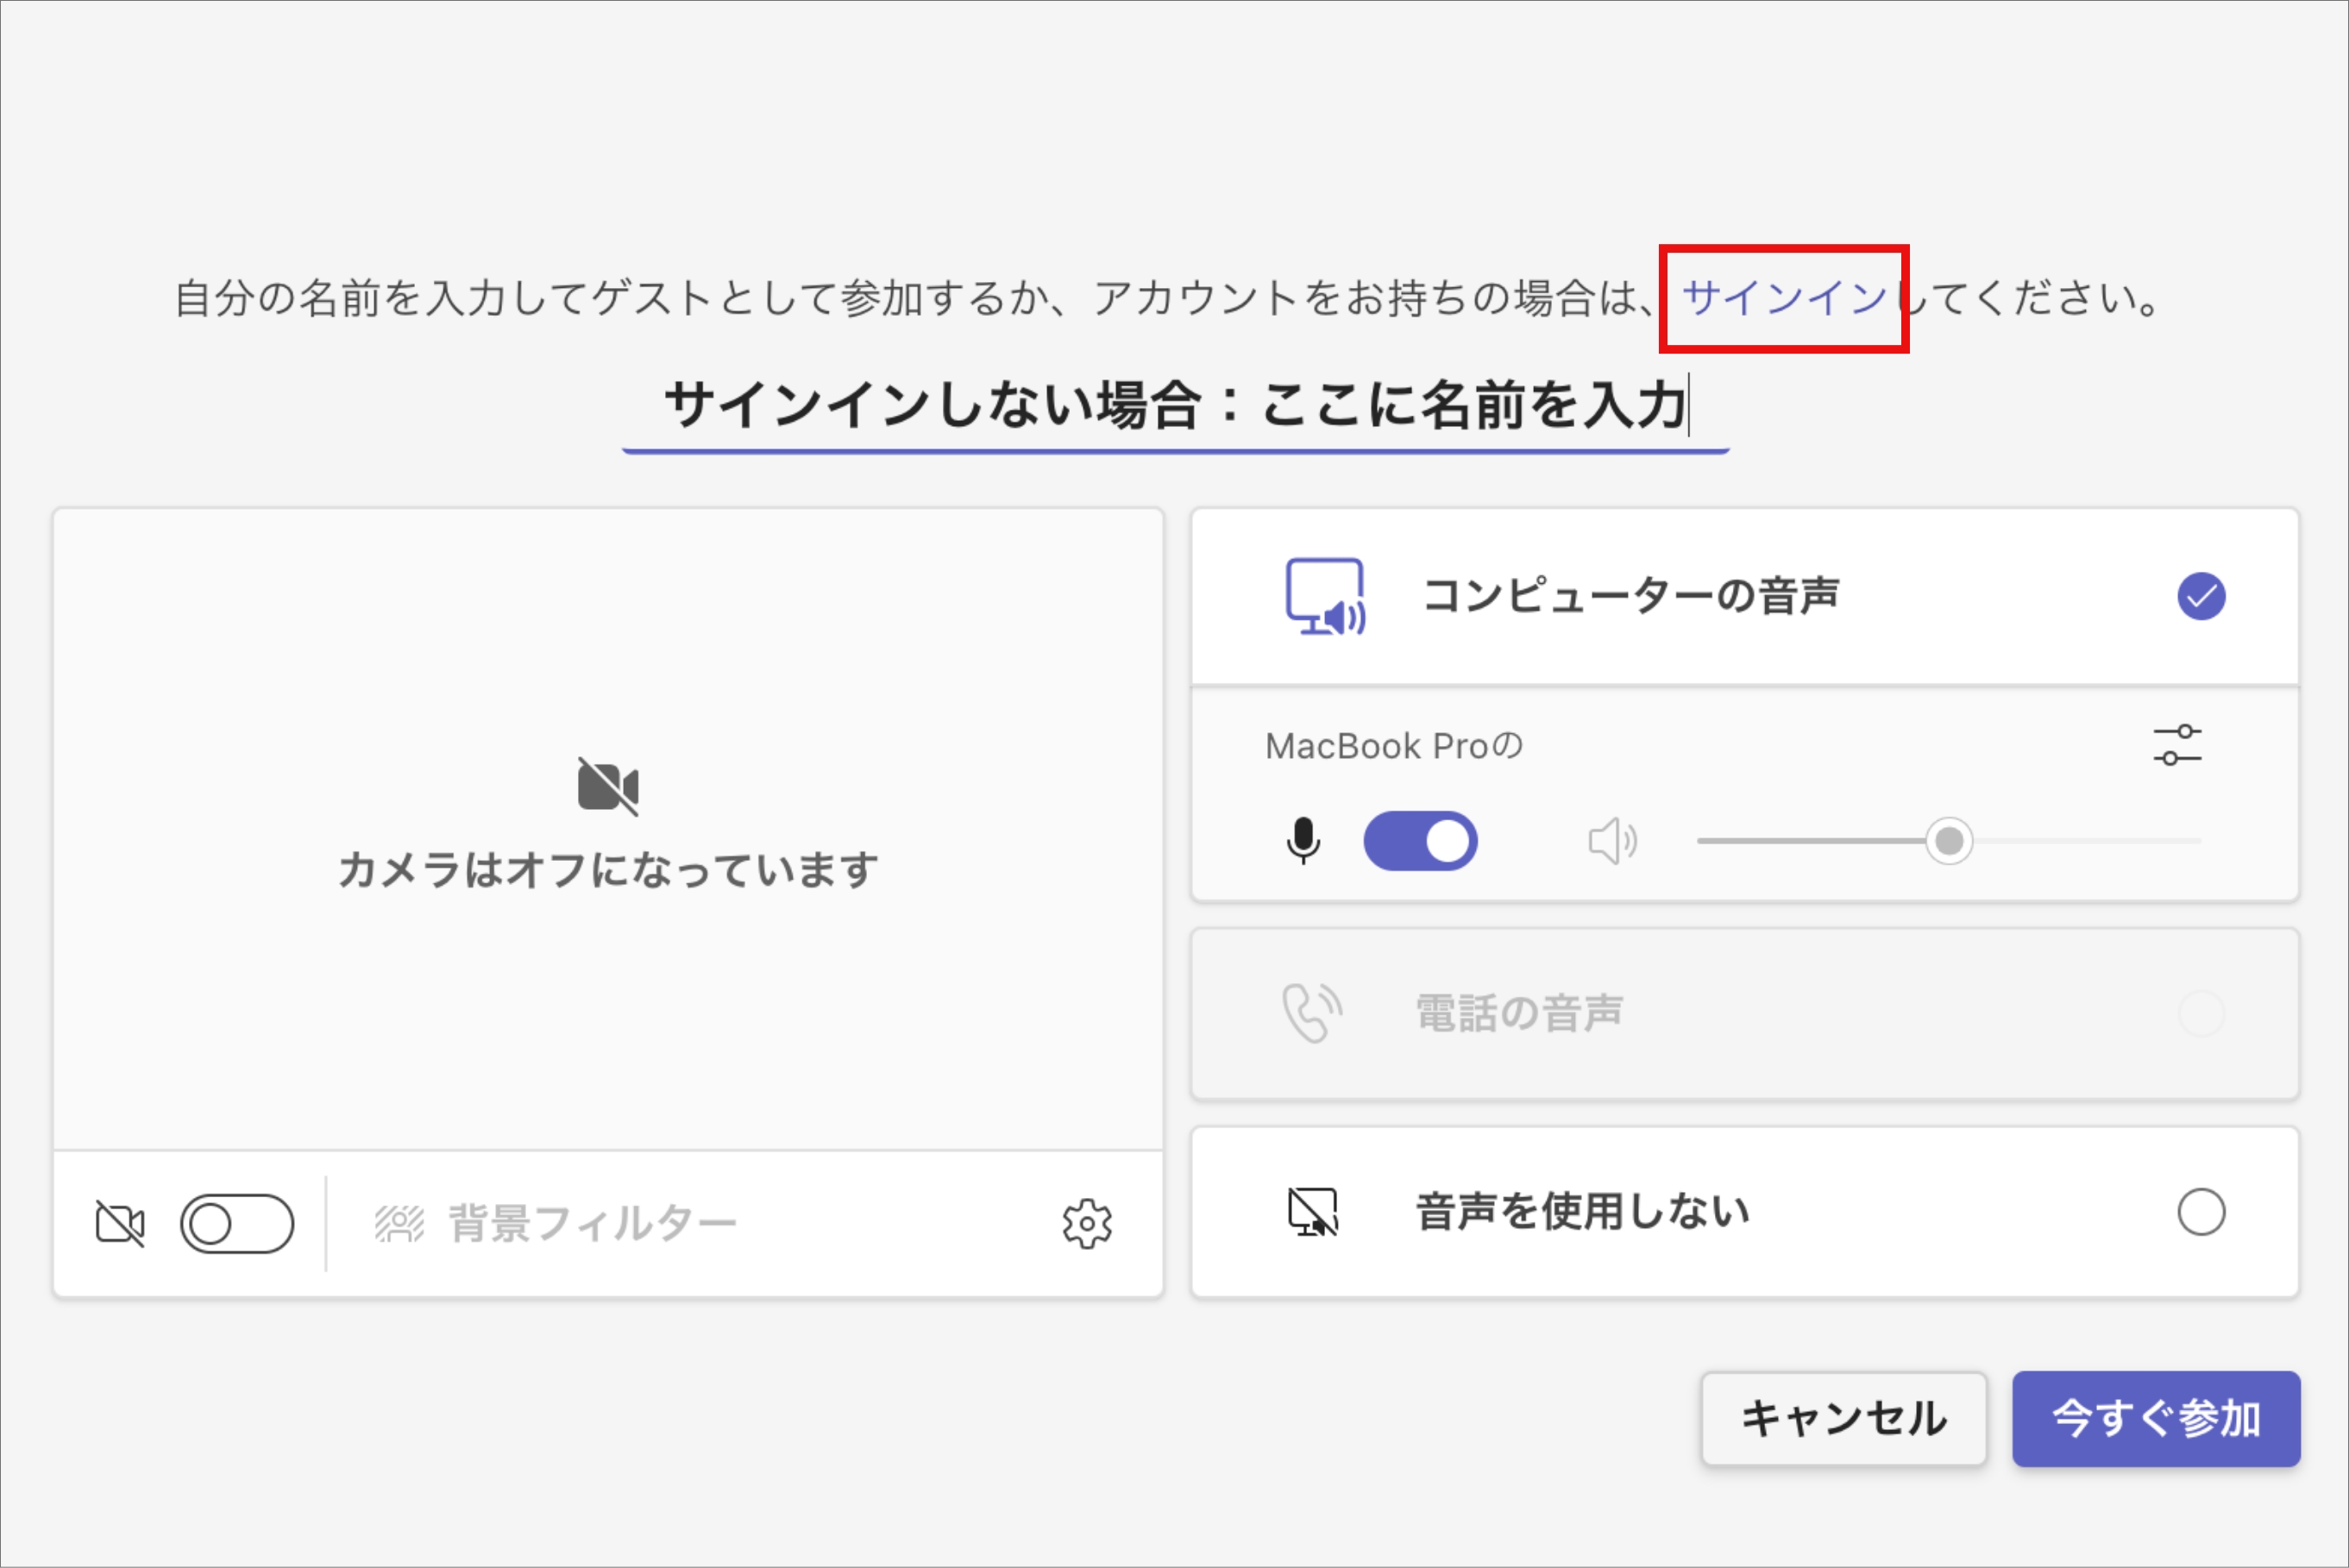
Task: Open camera settings gear icon
Action: coord(1086,1223)
